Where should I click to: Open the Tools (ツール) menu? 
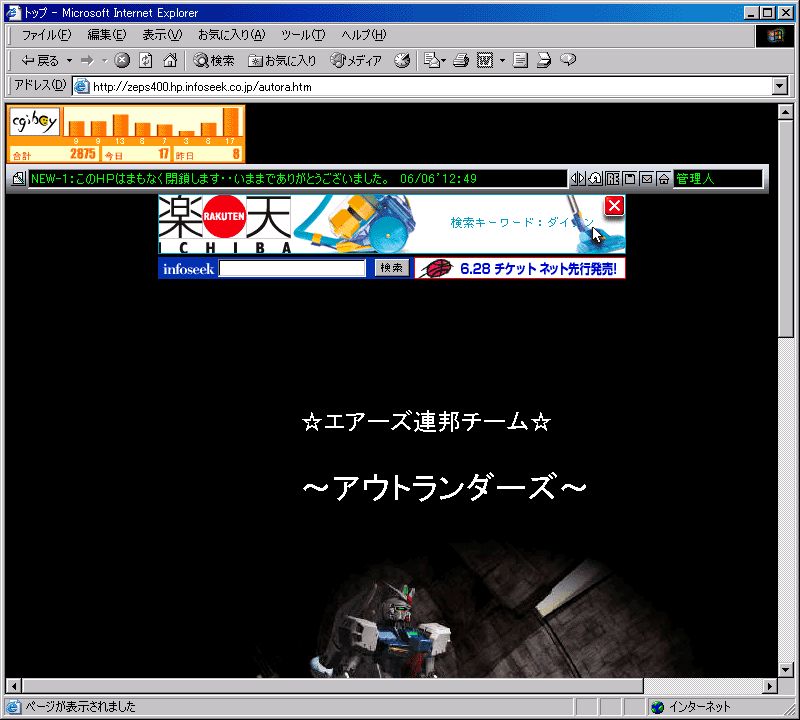(x=303, y=35)
